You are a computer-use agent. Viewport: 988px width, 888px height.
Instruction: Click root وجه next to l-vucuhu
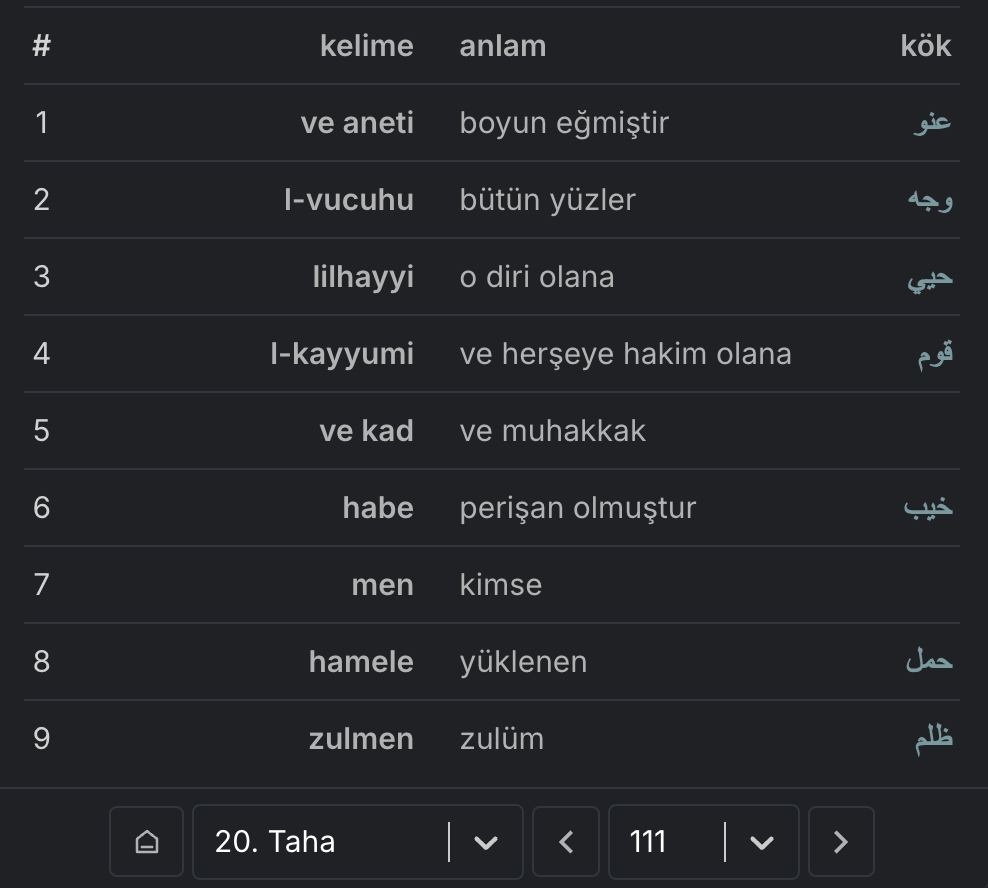(932, 199)
